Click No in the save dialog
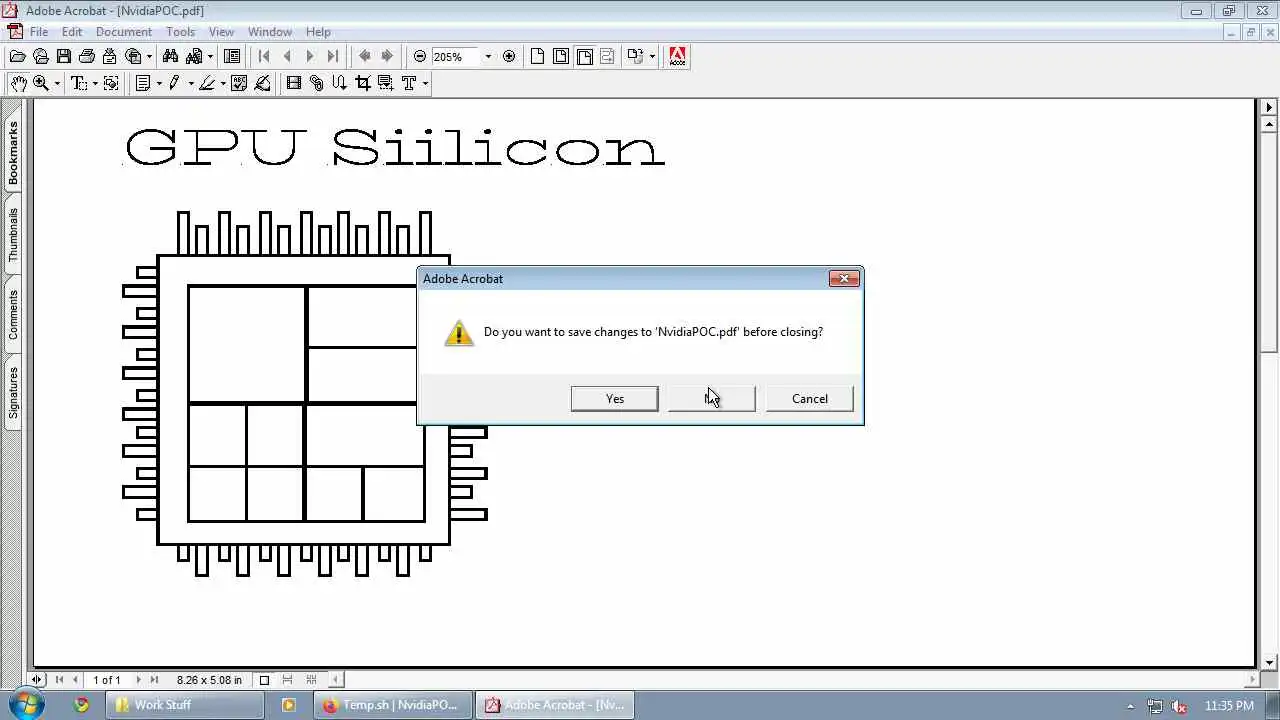Screen dimensions: 1280x720 [712, 398]
